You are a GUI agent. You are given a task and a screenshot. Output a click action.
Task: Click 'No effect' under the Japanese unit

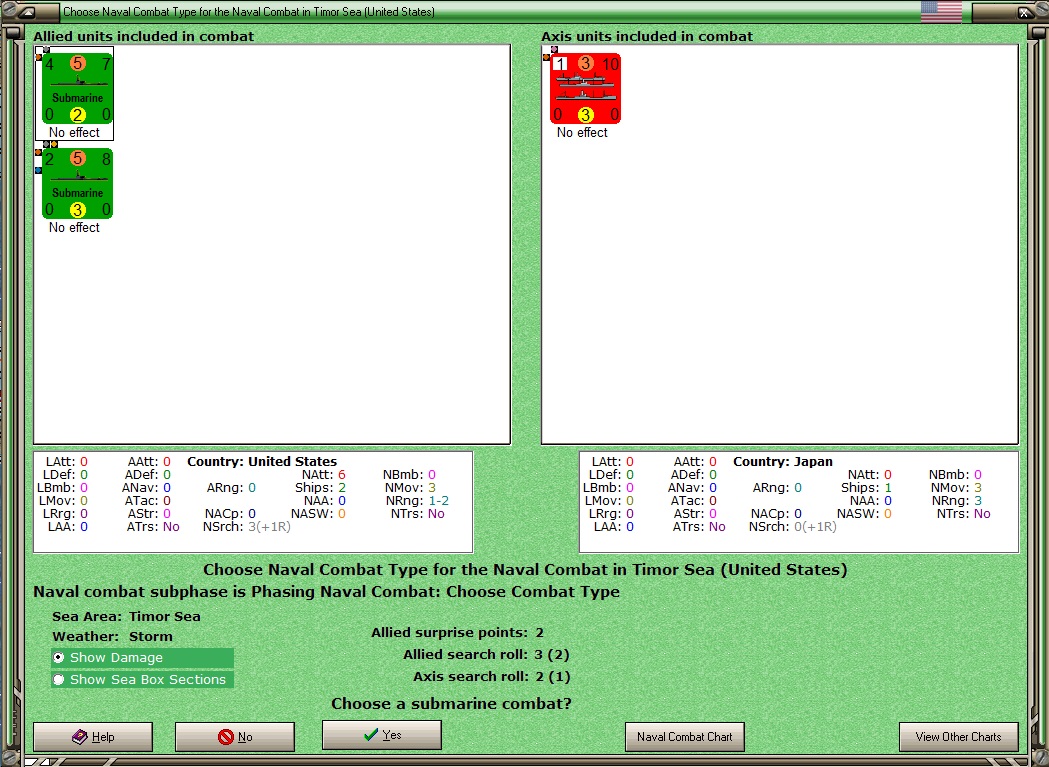click(x=582, y=133)
